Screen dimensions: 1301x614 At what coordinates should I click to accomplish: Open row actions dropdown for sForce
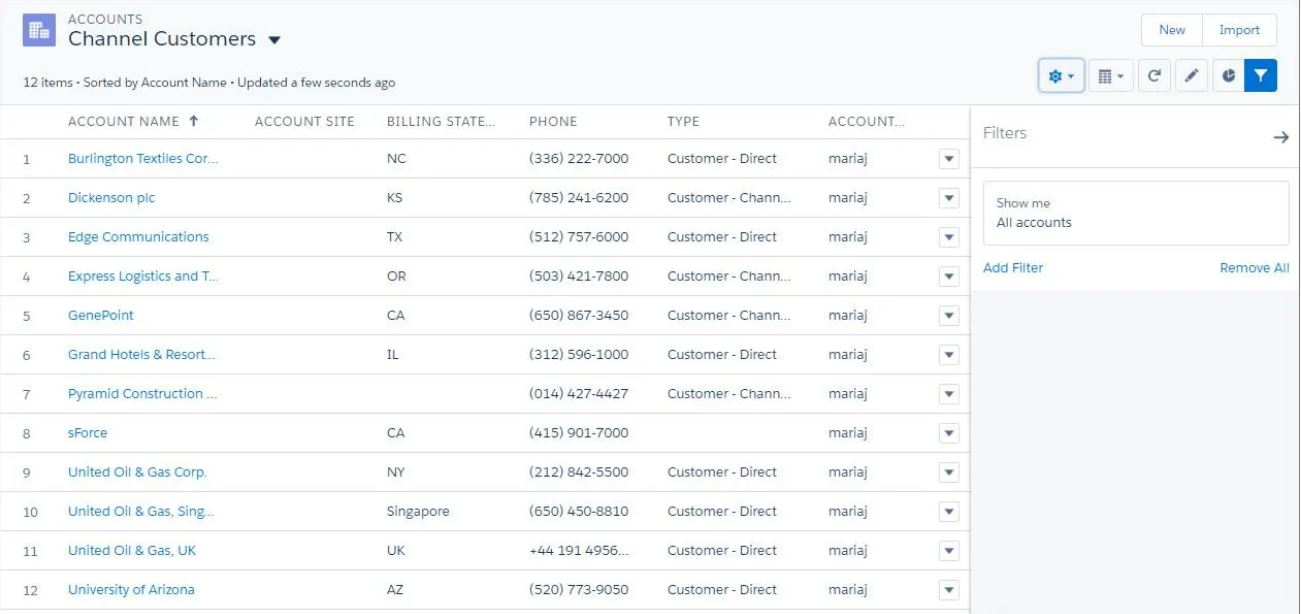949,433
